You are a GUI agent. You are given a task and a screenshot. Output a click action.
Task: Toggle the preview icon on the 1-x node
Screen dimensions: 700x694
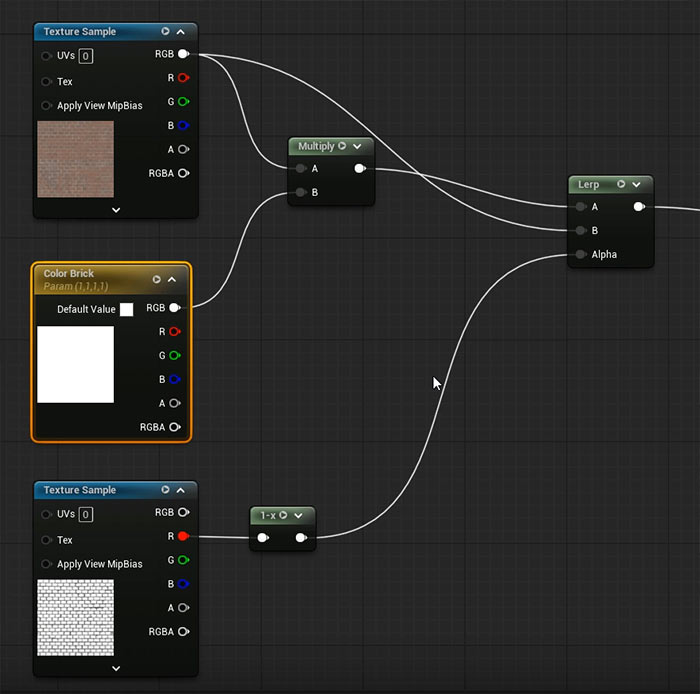pyautogui.click(x=284, y=516)
